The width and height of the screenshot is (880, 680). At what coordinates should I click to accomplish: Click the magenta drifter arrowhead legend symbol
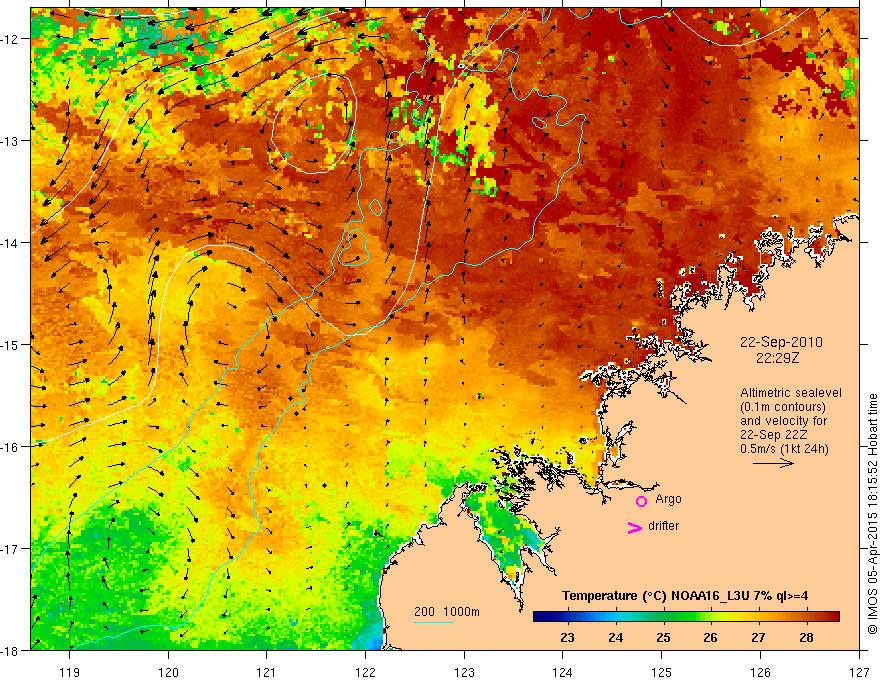[634, 527]
